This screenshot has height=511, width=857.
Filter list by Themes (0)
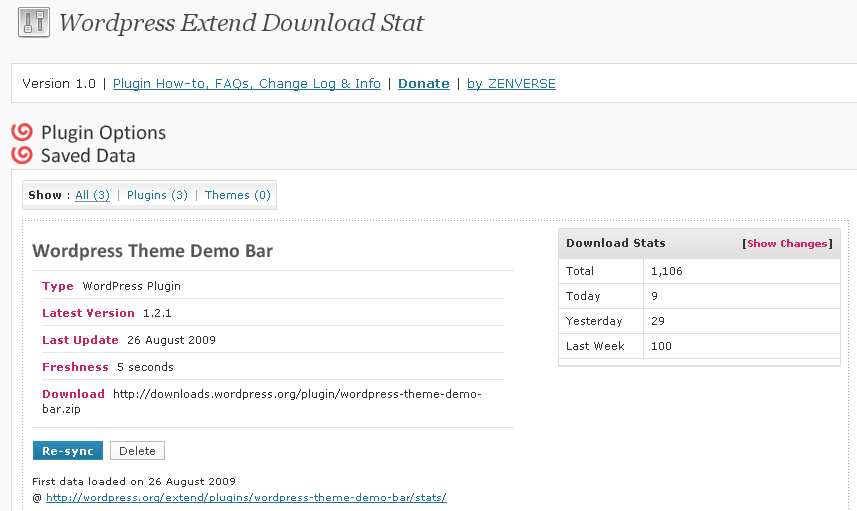pyautogui.click(x=238, y=195)
